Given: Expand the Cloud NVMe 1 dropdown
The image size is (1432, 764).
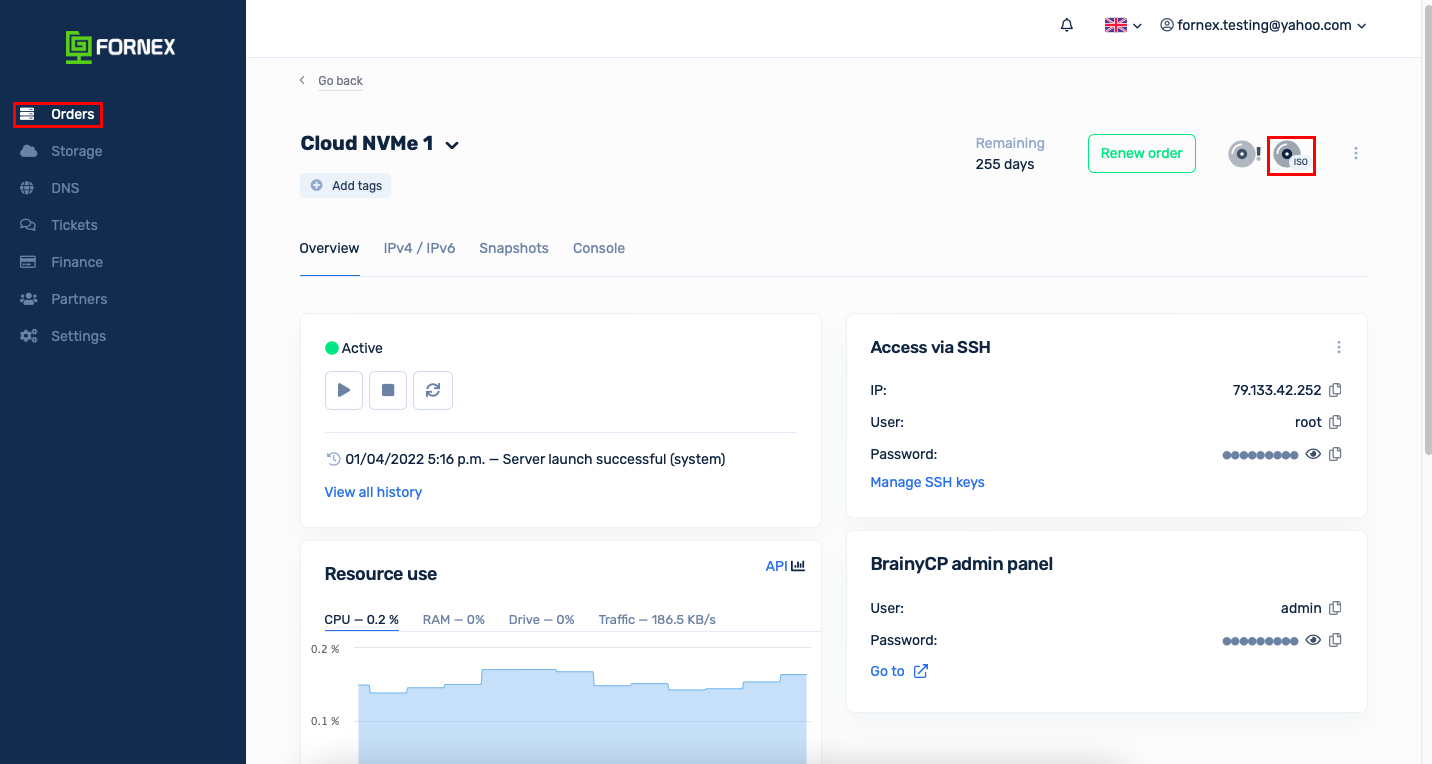Looking at the screenshot, I should tap(452, 145).
